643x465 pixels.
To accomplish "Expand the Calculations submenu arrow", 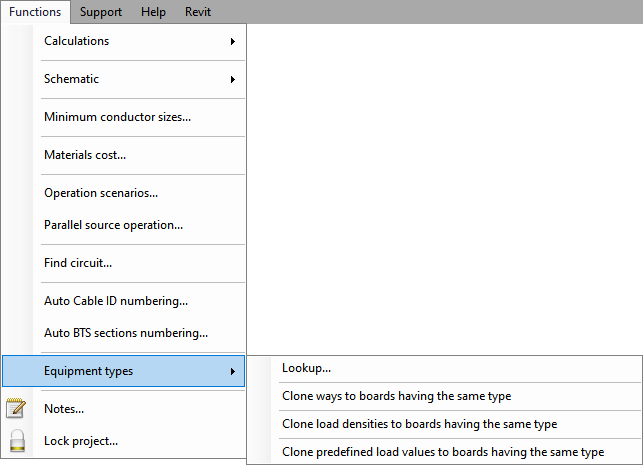I will point(233,41).
